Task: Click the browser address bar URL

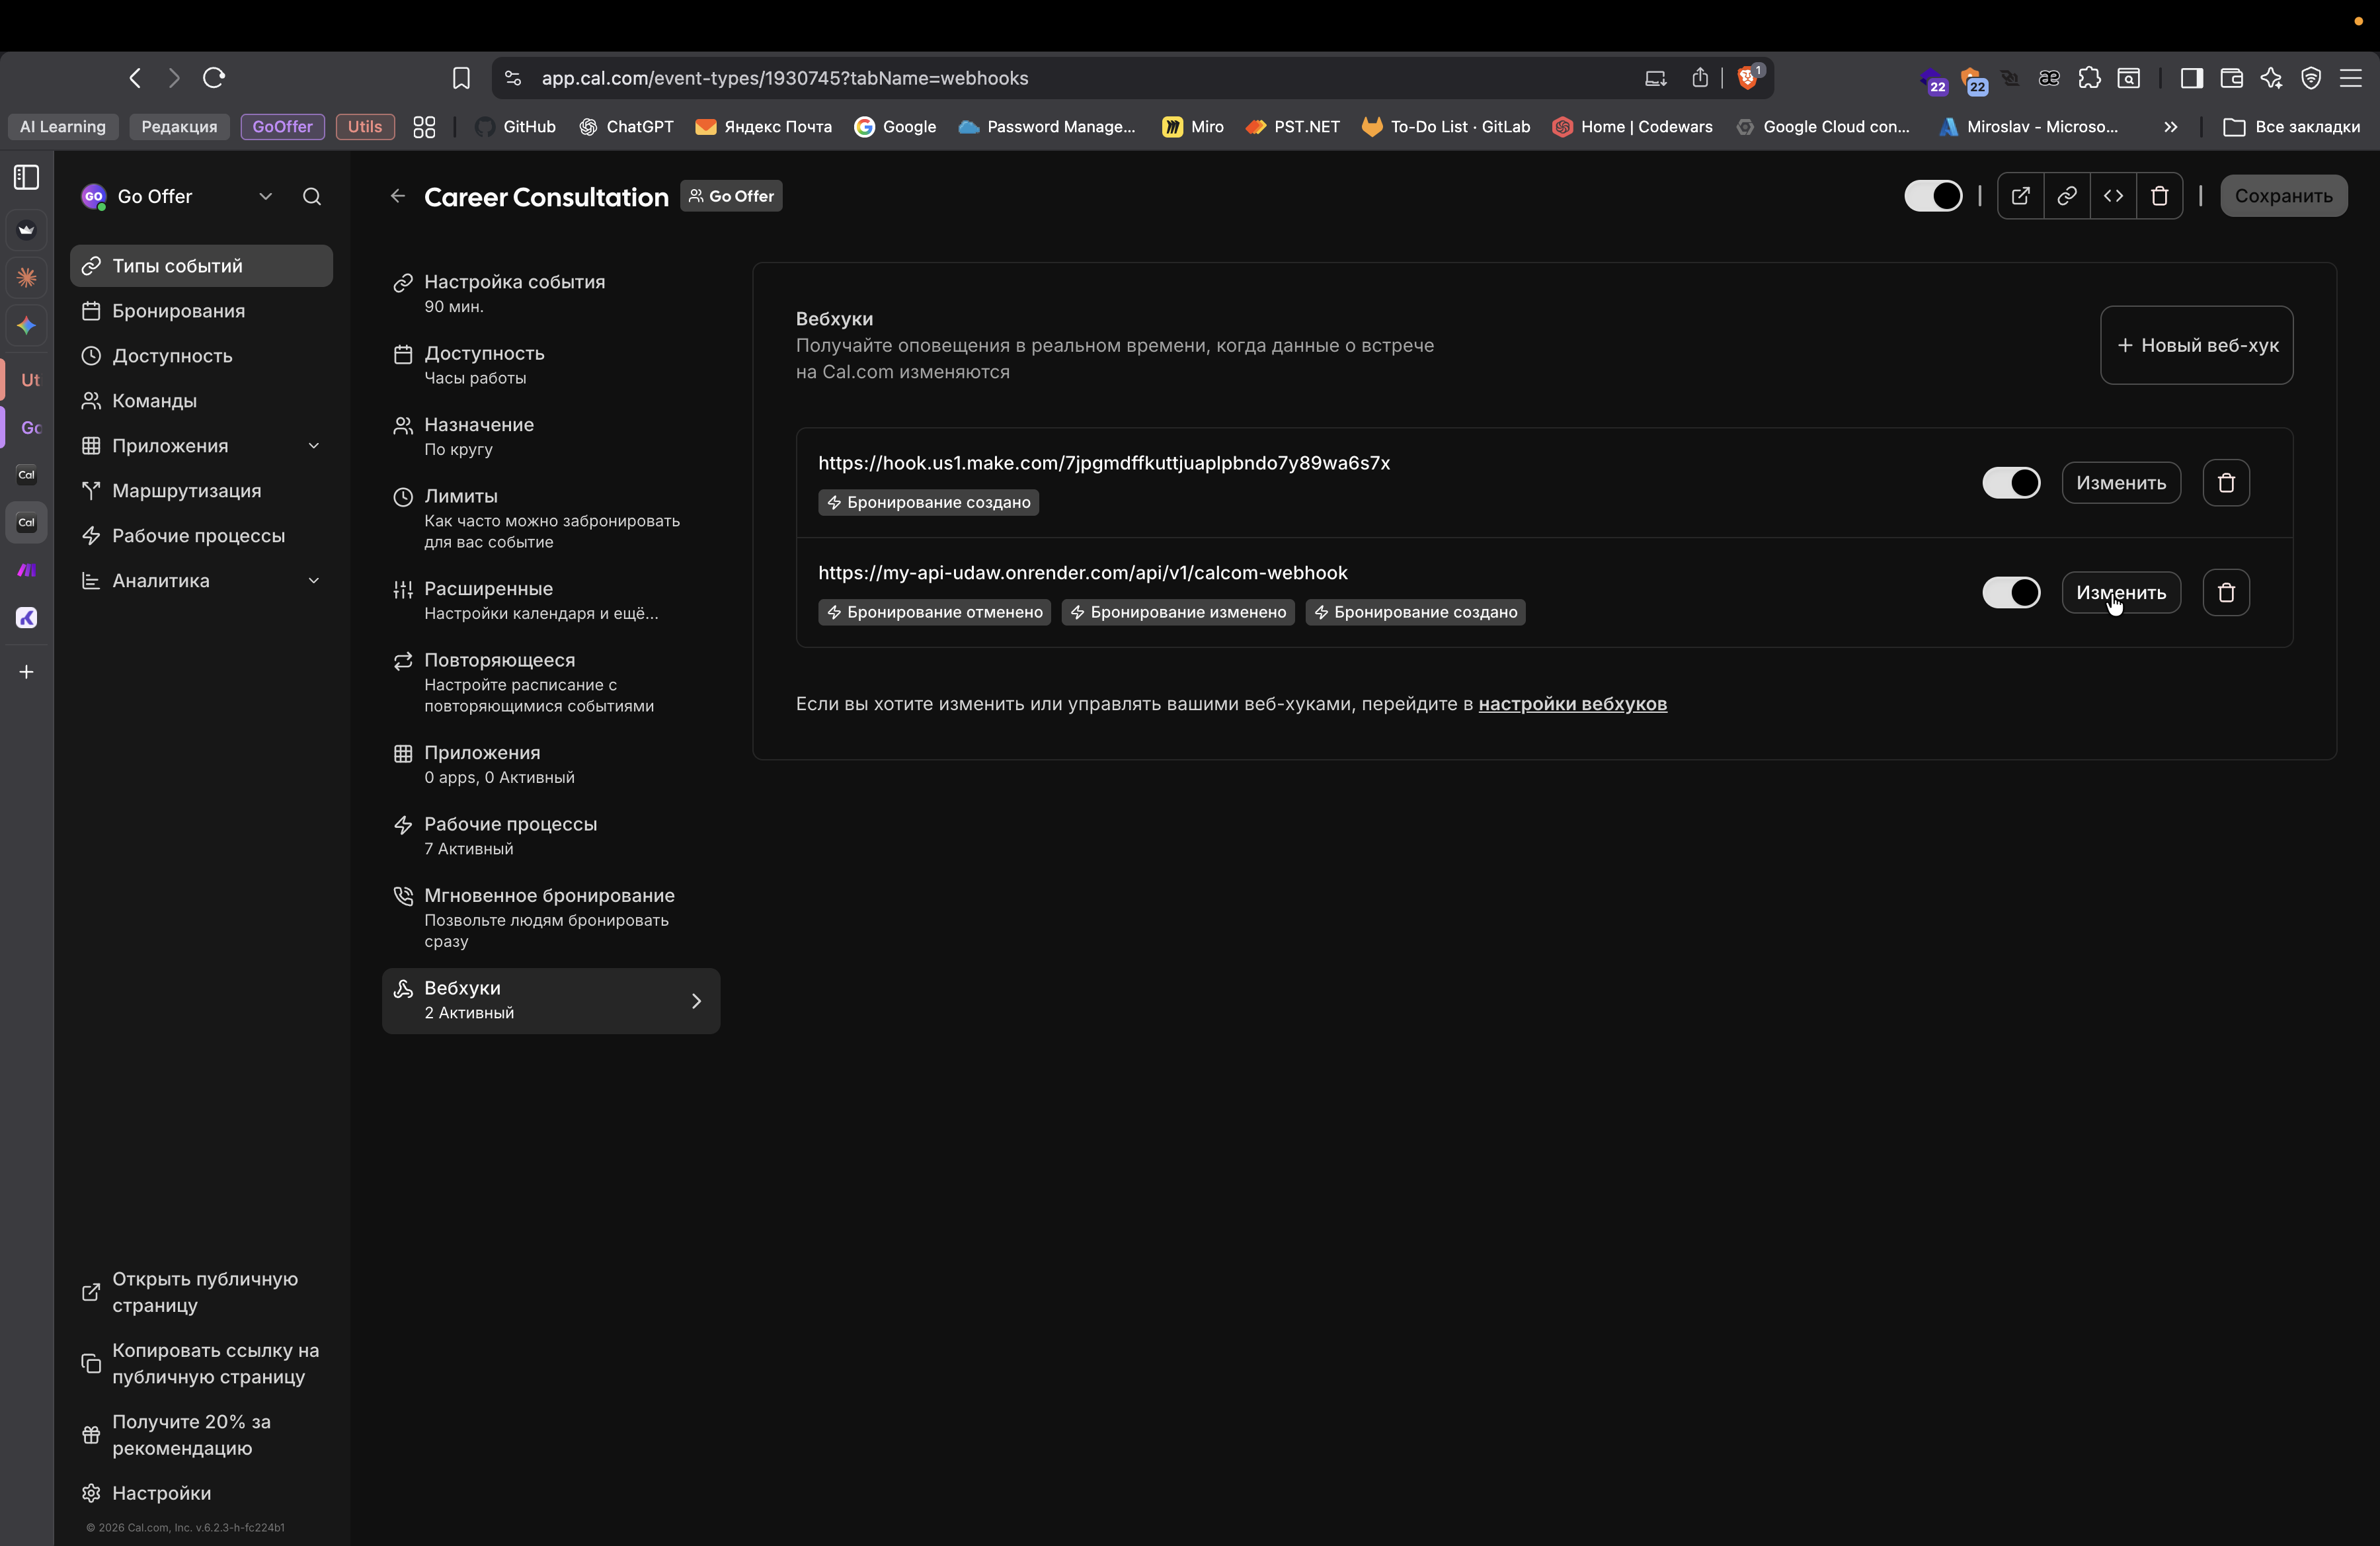Action: click(x=784, y=78)
